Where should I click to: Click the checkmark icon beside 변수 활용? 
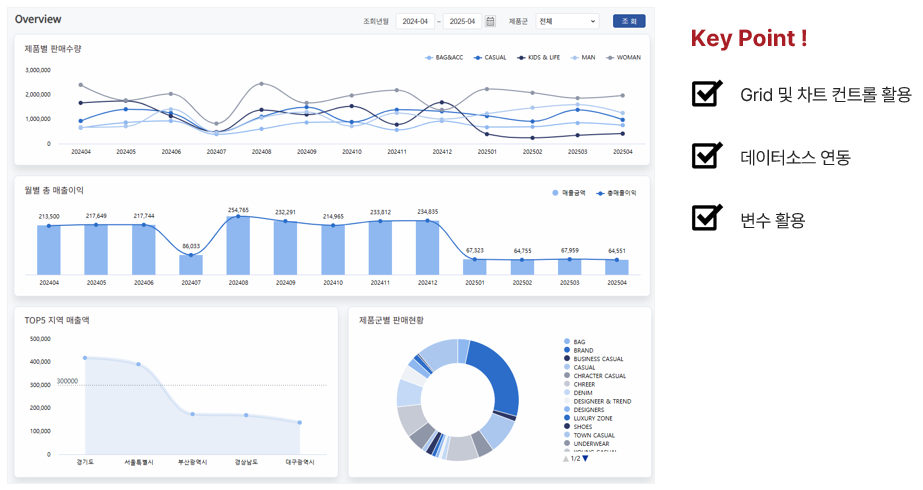tap(706, 217)
